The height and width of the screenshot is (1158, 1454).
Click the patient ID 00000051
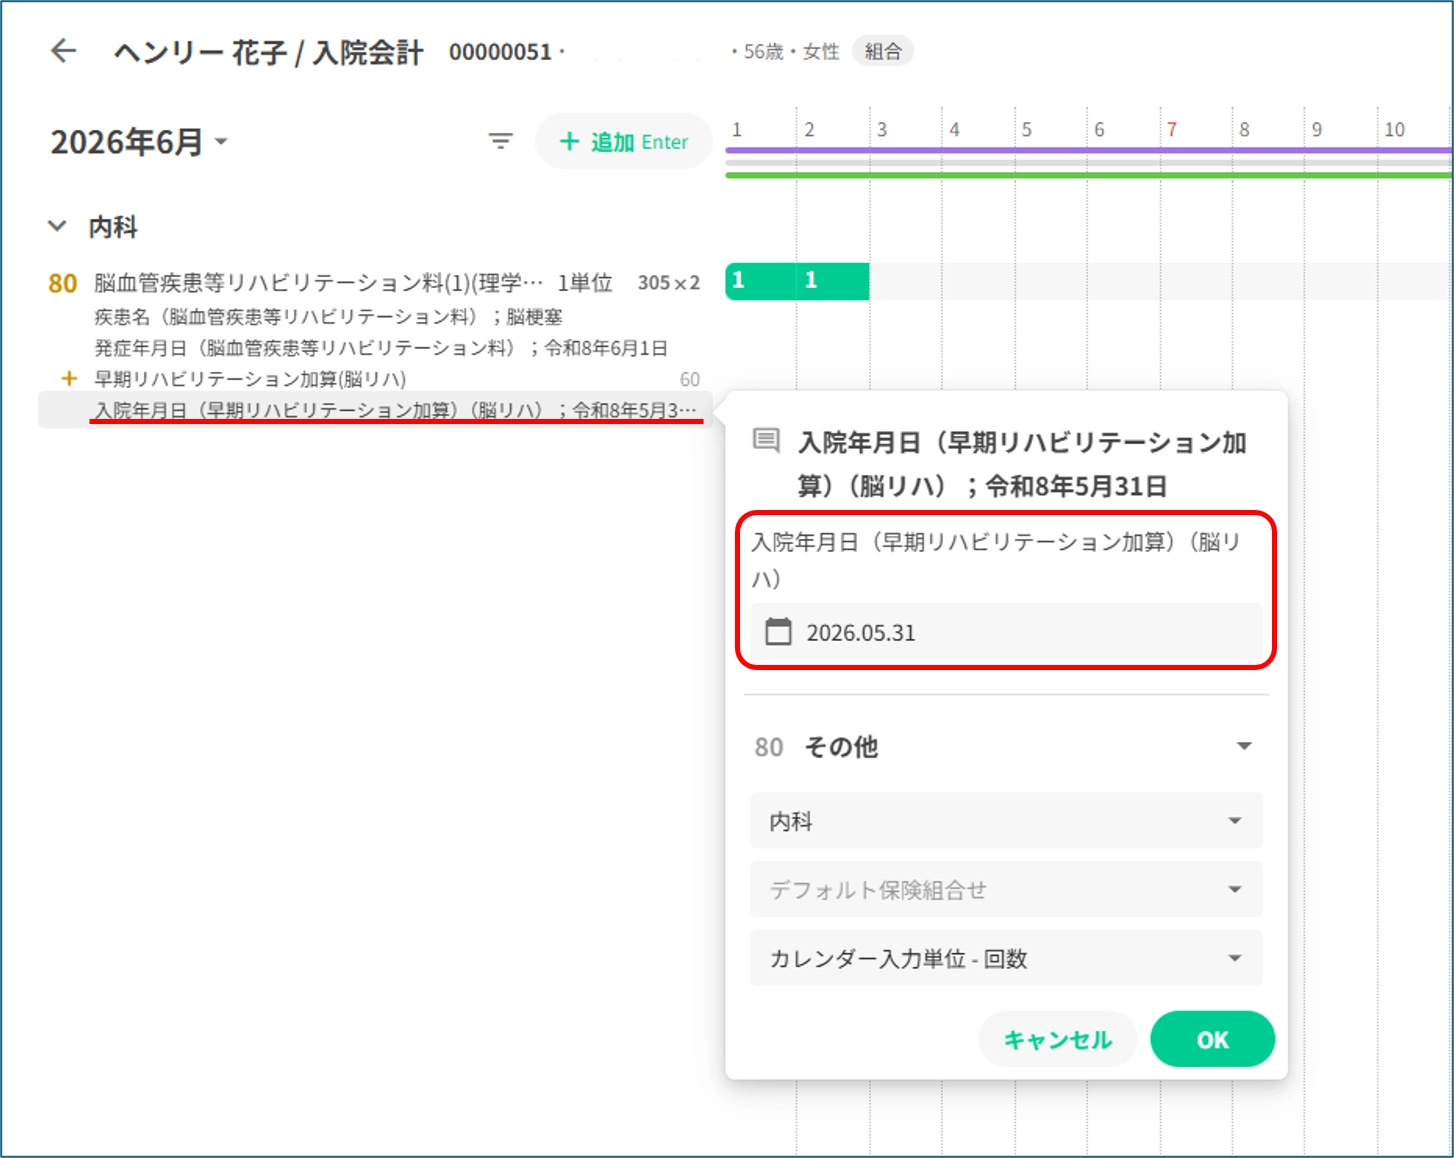coord(500,52)
